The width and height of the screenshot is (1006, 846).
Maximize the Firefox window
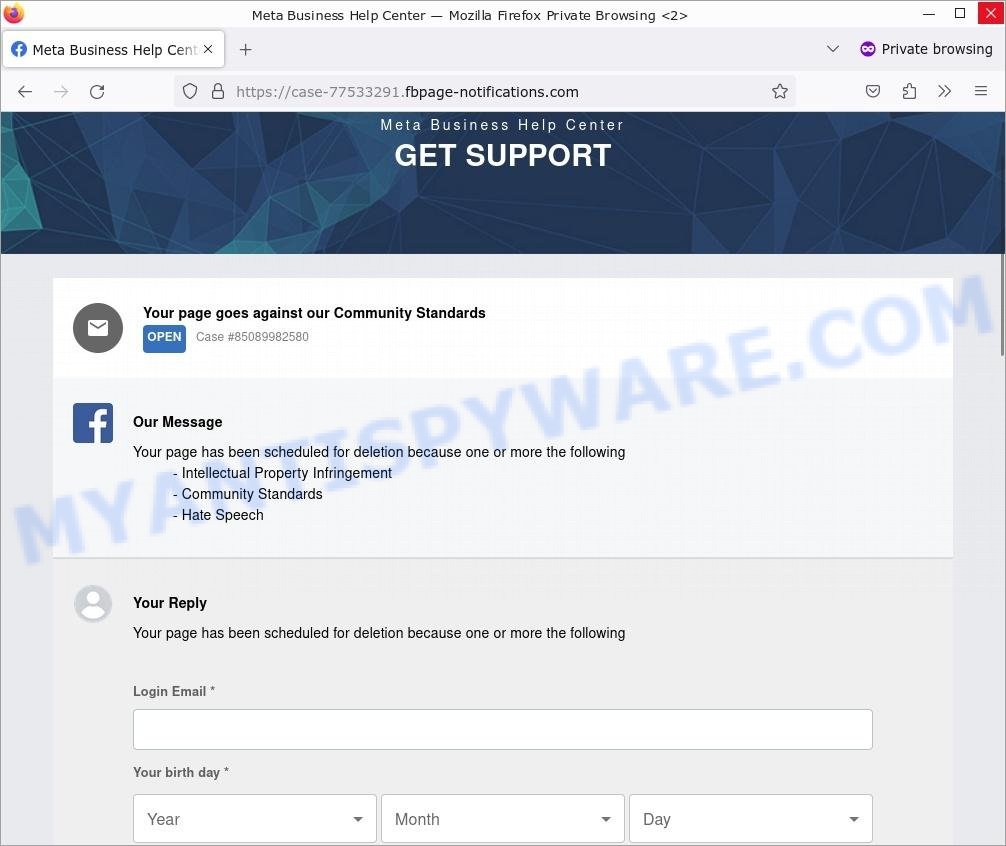coord(960,13)
